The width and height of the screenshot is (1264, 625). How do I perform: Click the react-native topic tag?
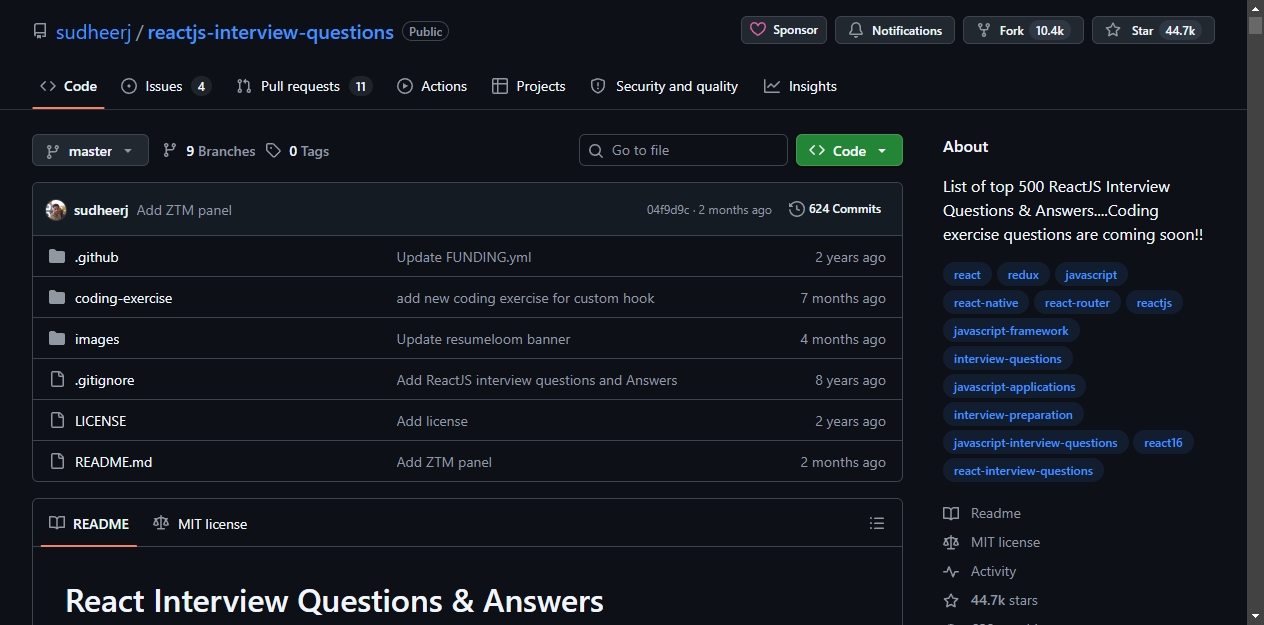pyautogui.click(x=986, y=302)
